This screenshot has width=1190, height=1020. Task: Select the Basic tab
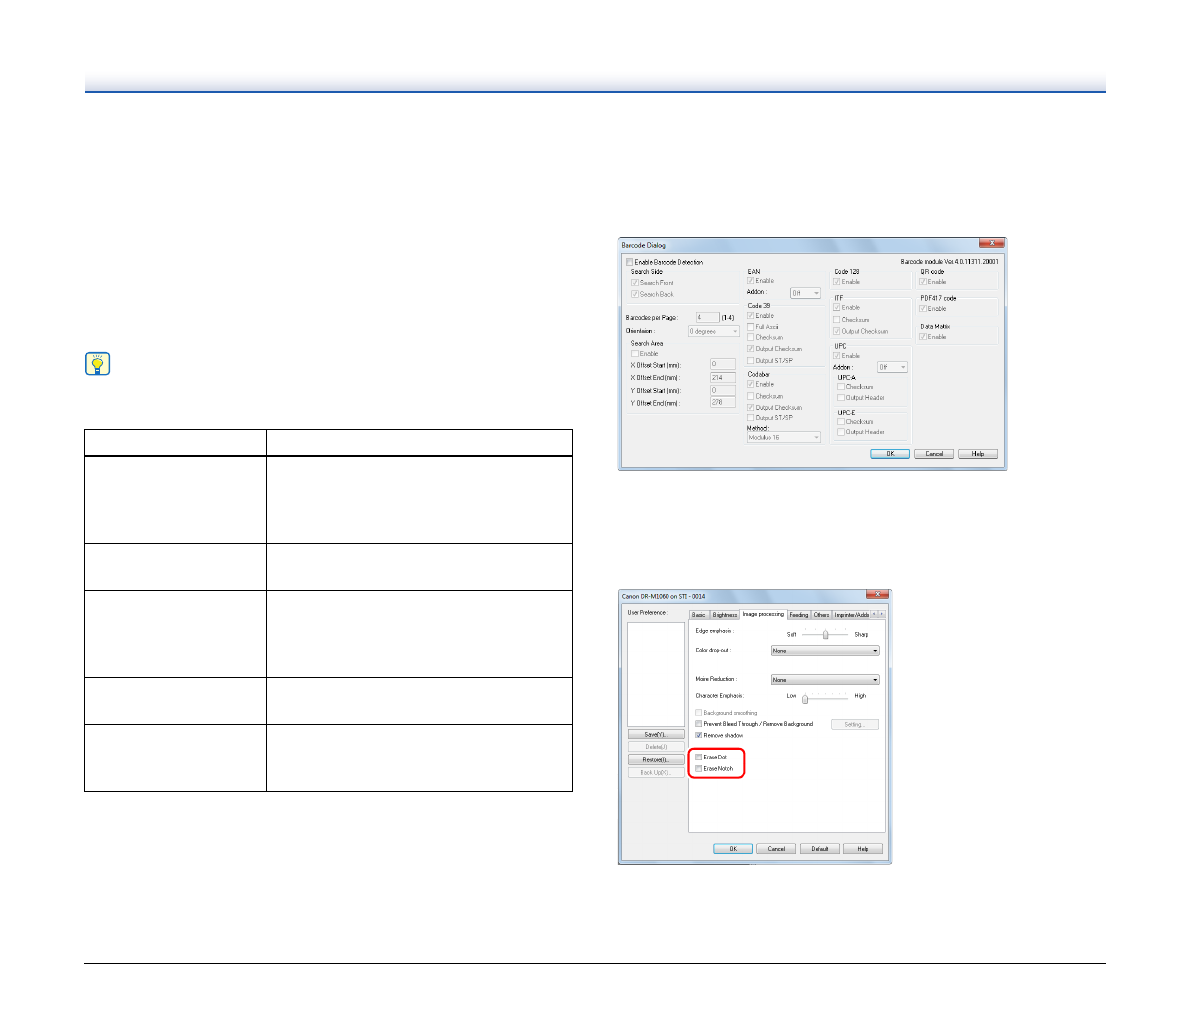coord(699,615)
